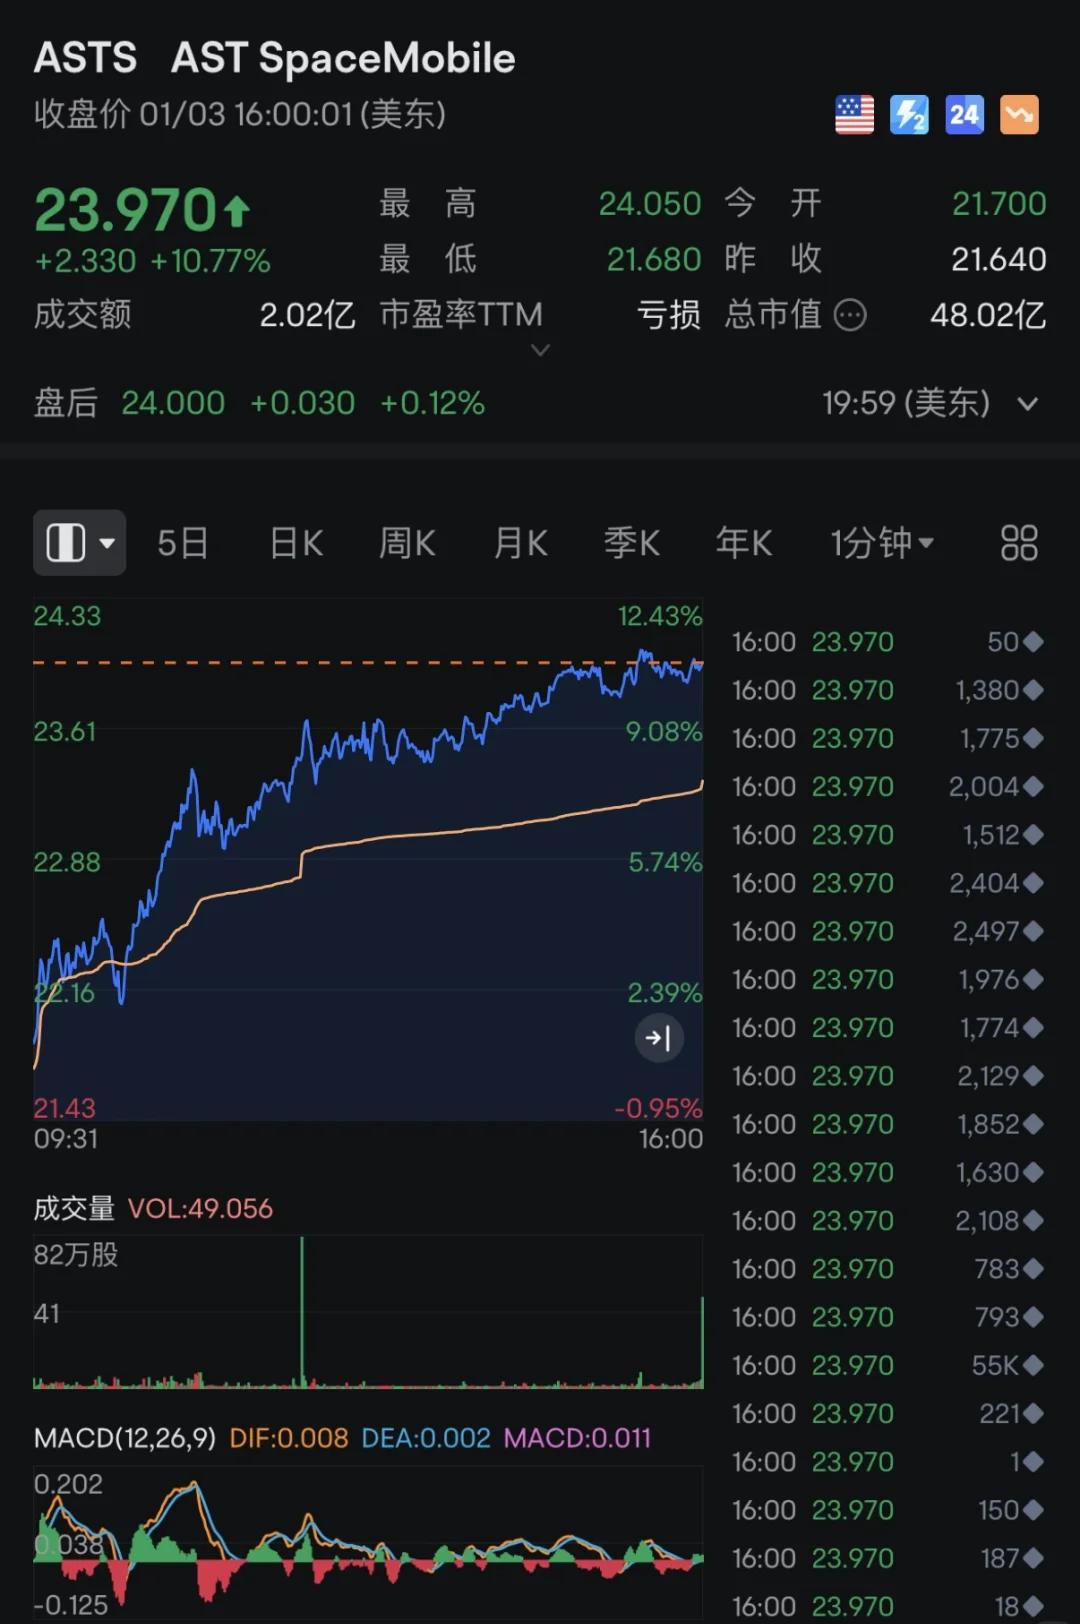Tap the pink MACD:0.011 reading

coord(577,1438)
